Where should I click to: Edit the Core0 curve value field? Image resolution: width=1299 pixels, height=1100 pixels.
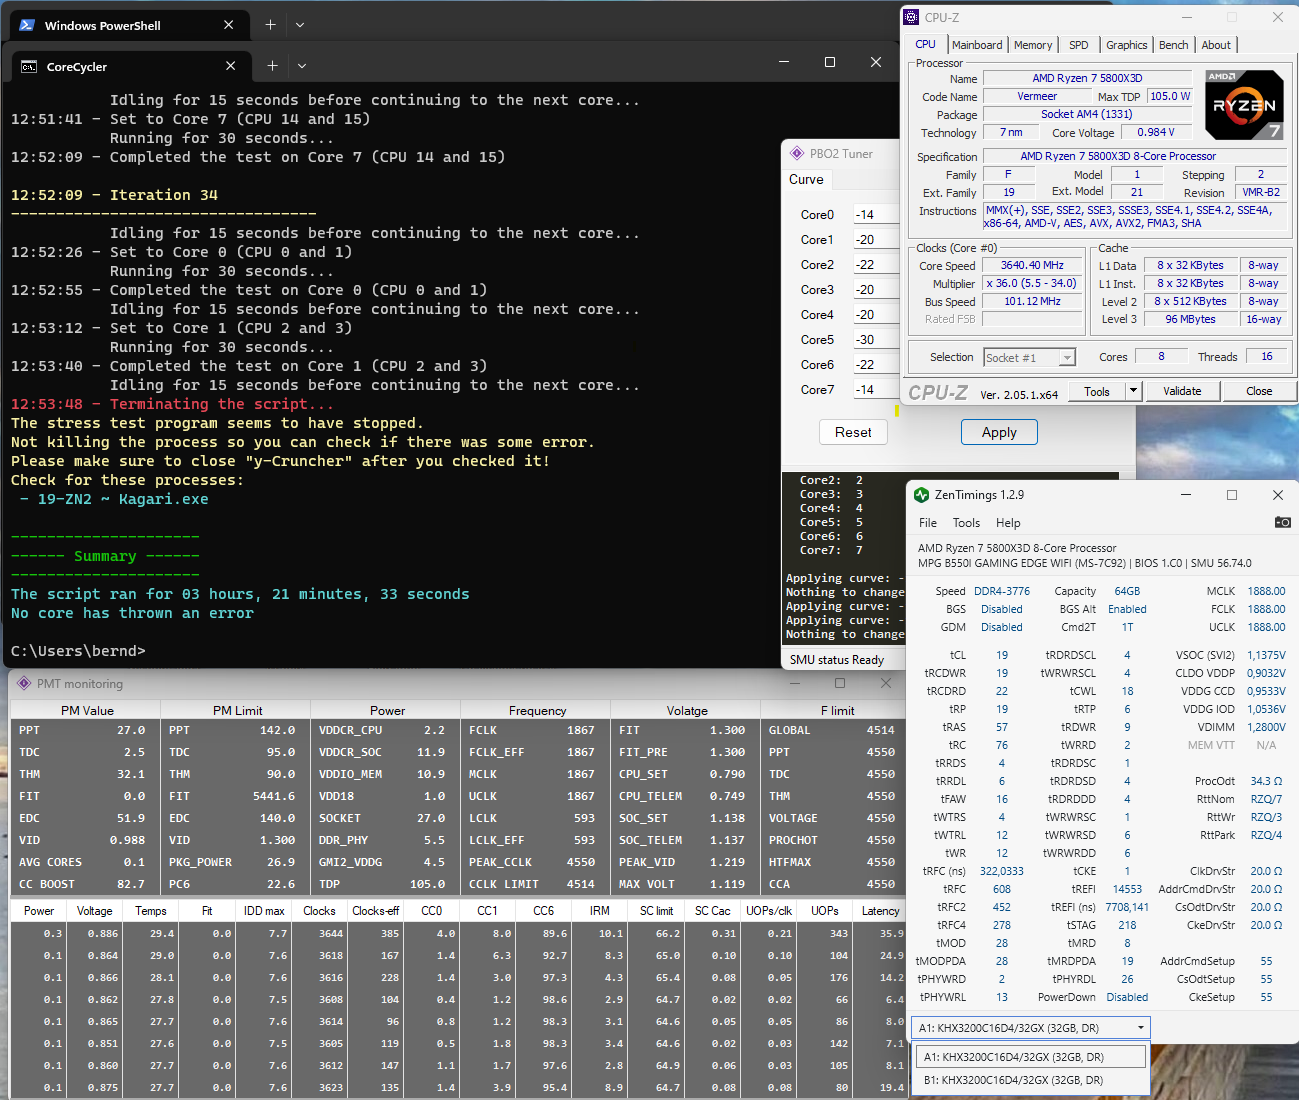(x=877, y=215)
